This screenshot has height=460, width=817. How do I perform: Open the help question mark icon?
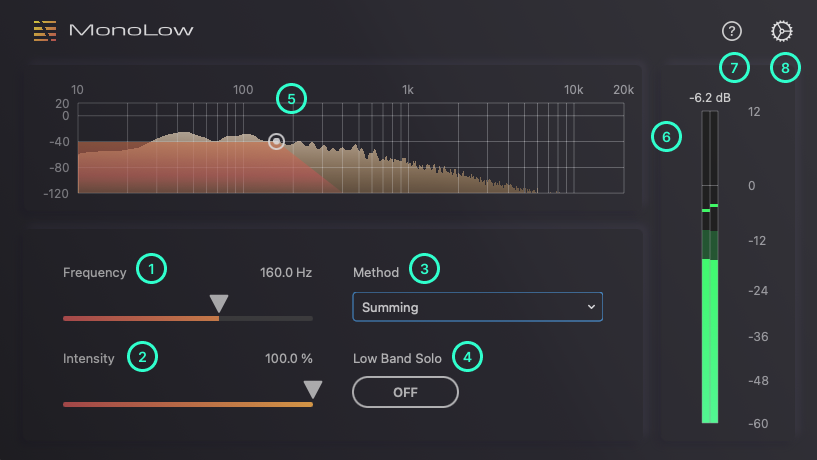[731, 31]
